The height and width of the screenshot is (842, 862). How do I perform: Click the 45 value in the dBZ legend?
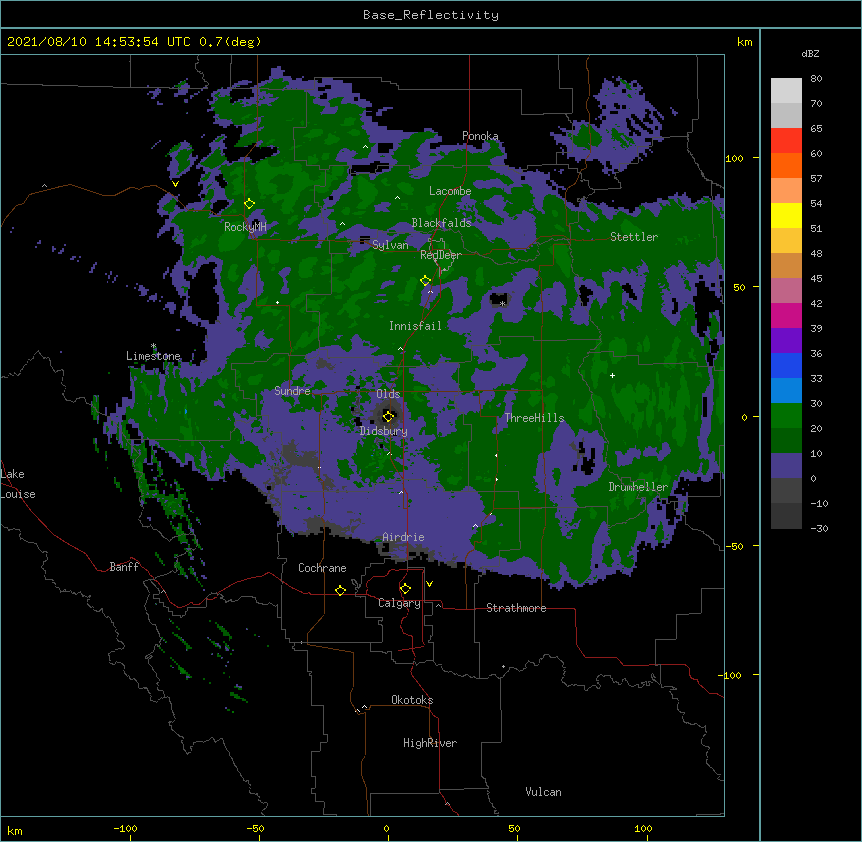(816, 278)
